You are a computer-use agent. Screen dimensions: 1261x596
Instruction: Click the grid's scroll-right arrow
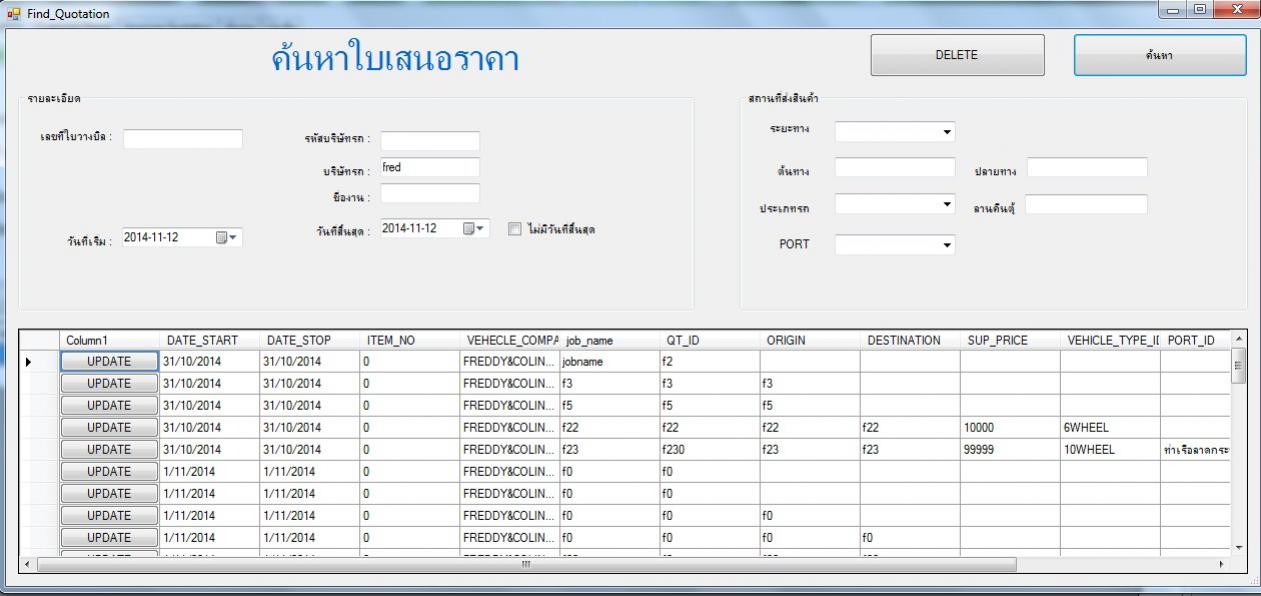(1222, 564)
